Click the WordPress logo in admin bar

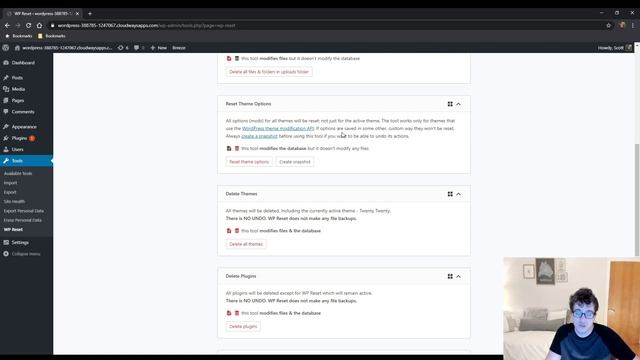point(6,48)
